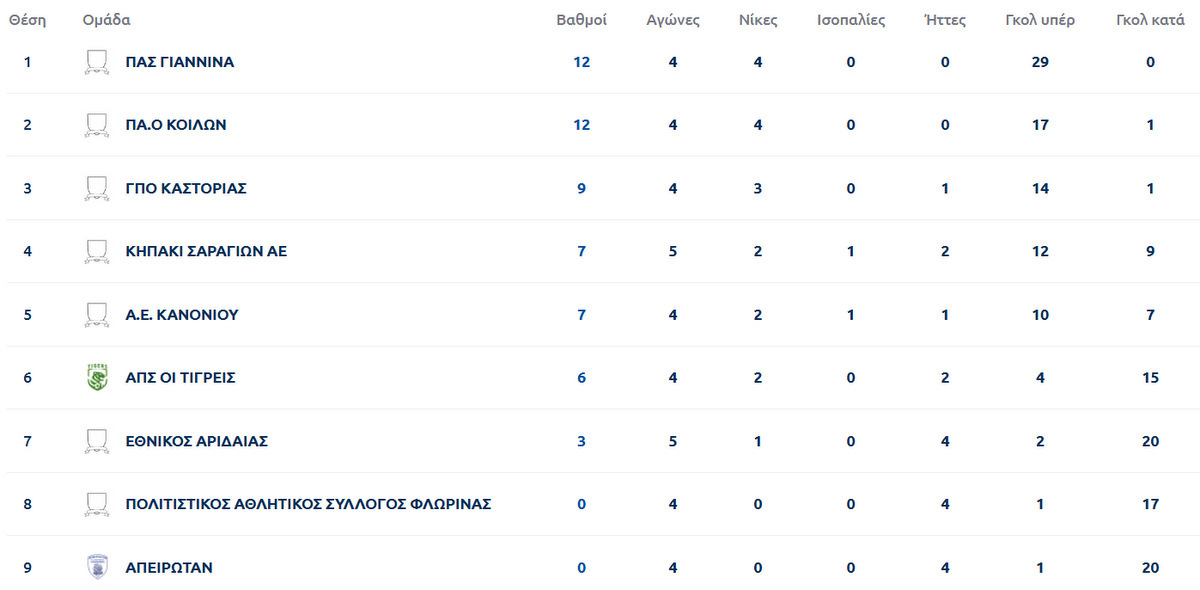Click ΓΠΟ ΚΑΣΤΟΡΙΑΣ goals-for value 14
This screenshot has width=1200, height=590.
point(1040,188)
